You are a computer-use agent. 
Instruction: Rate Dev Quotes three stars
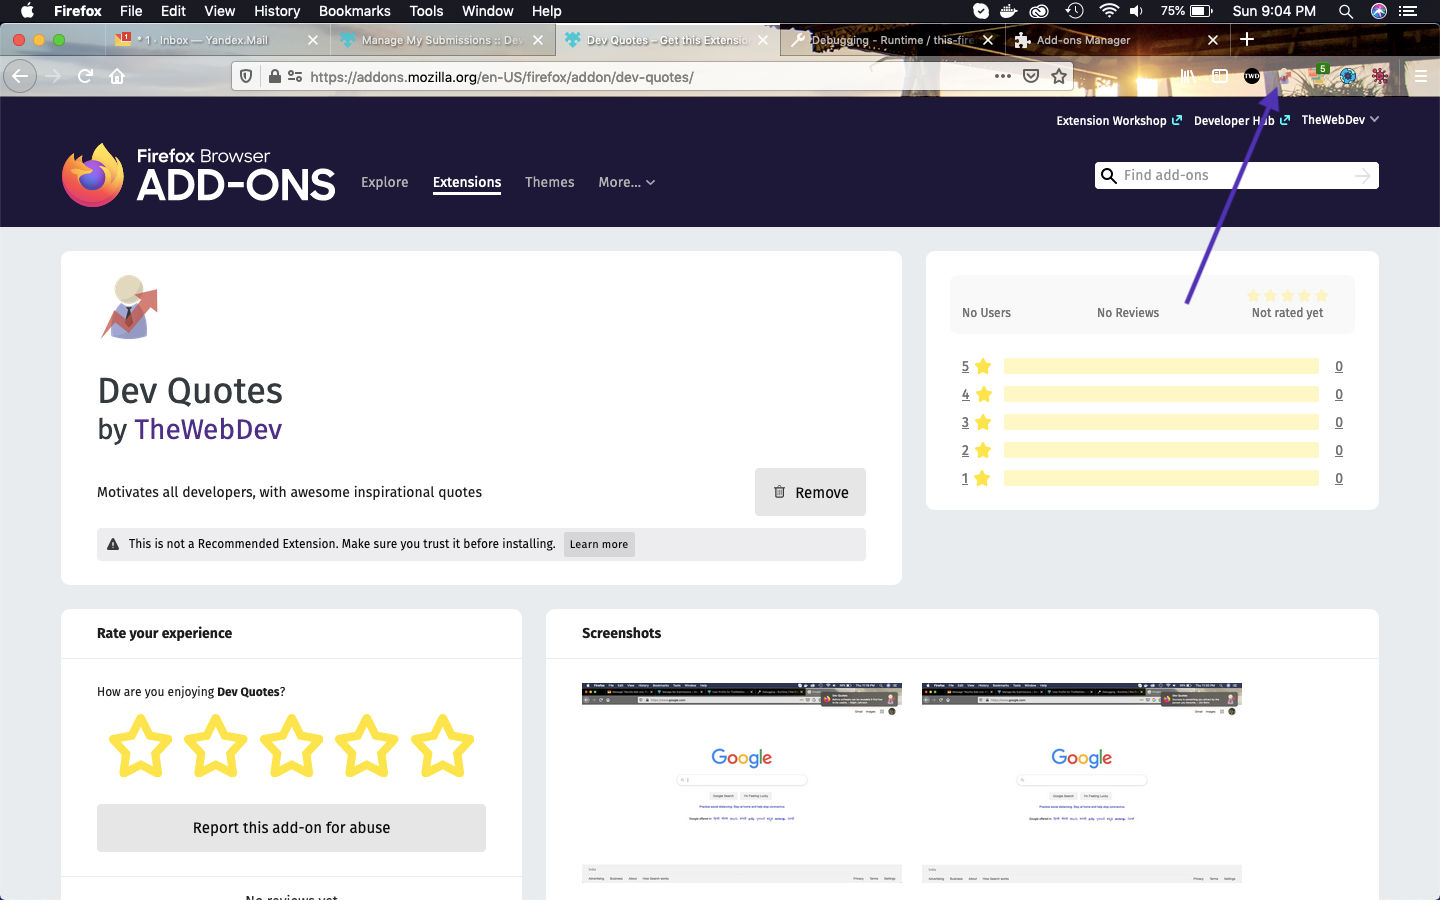pyautogui.click(x=291, y=746)
